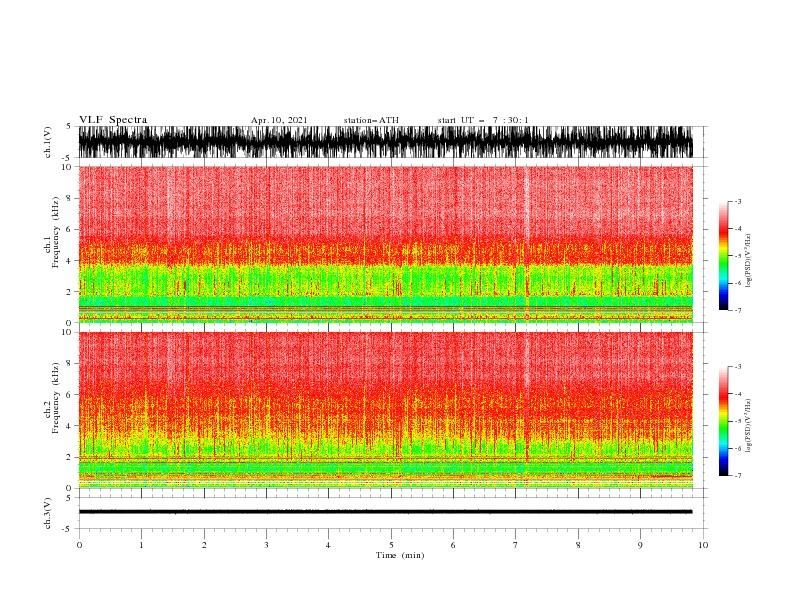Select the date "Apr. 10, 2021"
Screen dimensions: 792x612
279,120
